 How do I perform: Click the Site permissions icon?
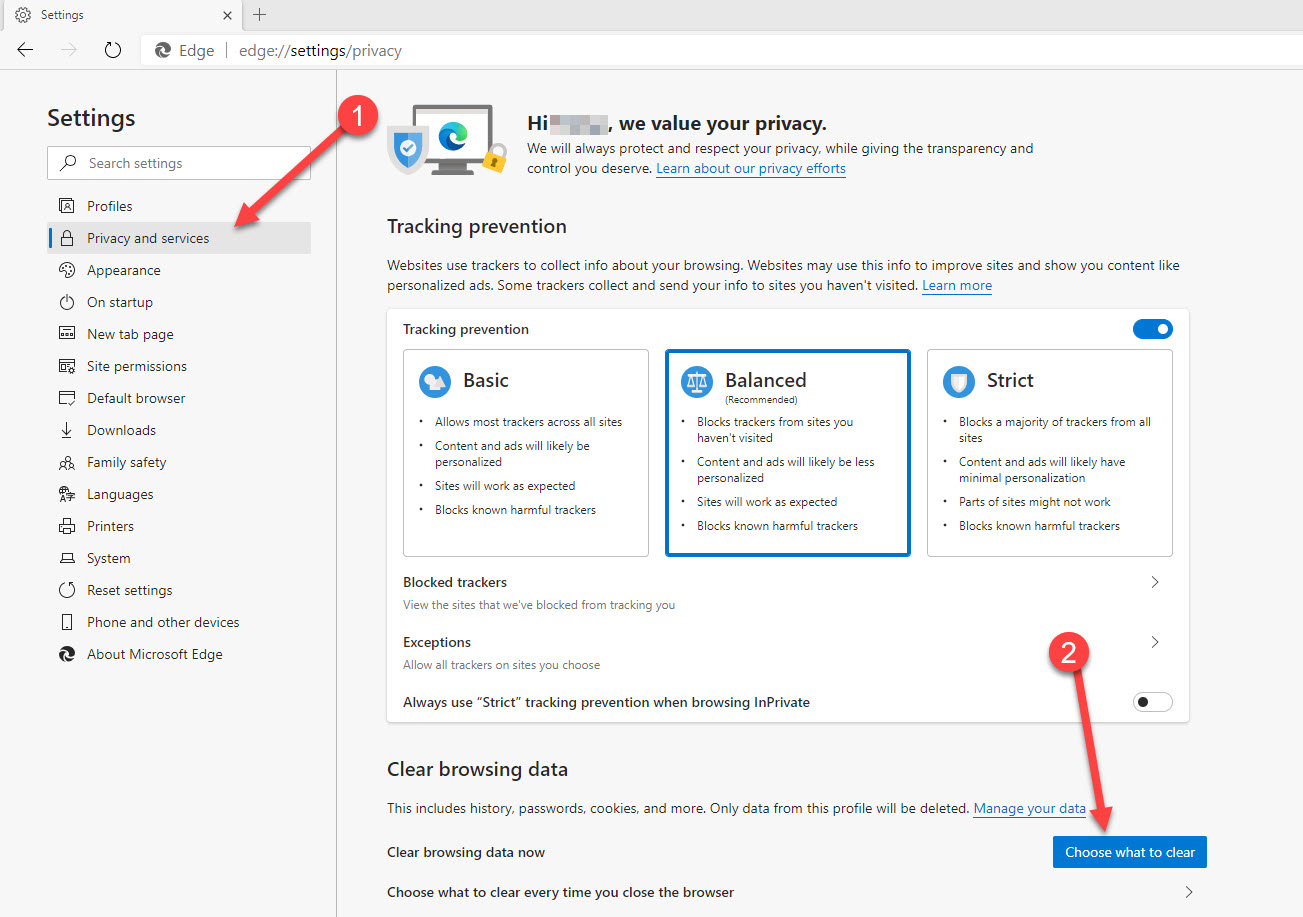(67, 366)
